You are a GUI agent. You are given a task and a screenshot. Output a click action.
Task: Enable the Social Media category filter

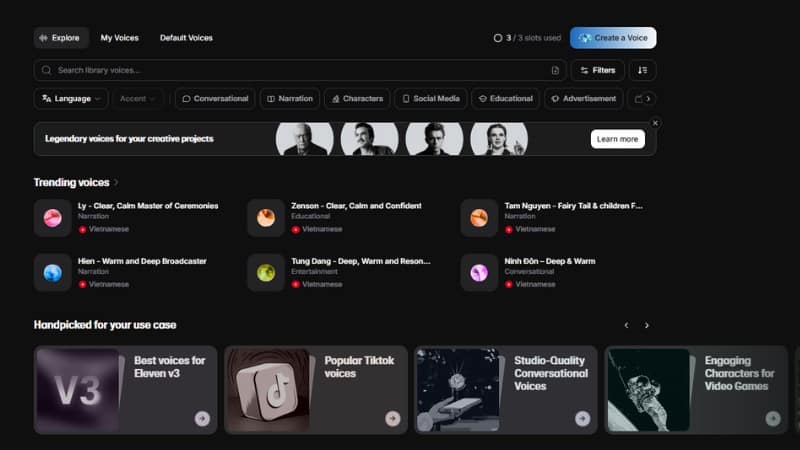click(x=430, y=99)
